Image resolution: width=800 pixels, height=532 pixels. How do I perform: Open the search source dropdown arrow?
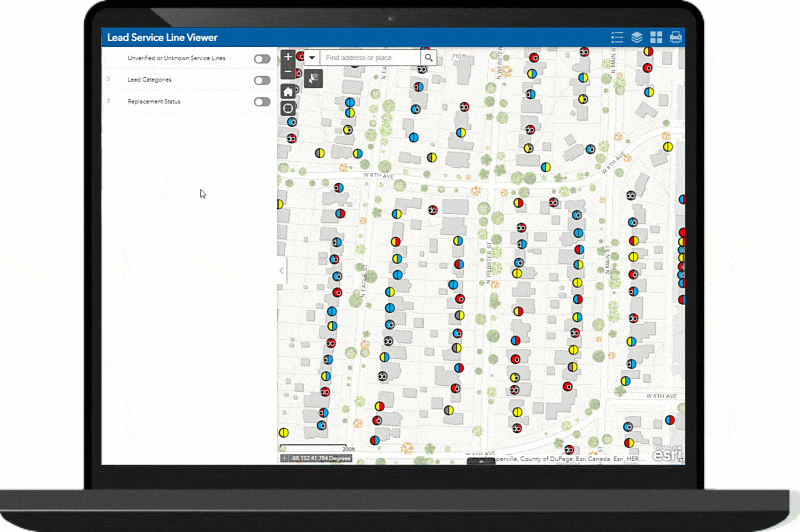click(x=312, y=58)
